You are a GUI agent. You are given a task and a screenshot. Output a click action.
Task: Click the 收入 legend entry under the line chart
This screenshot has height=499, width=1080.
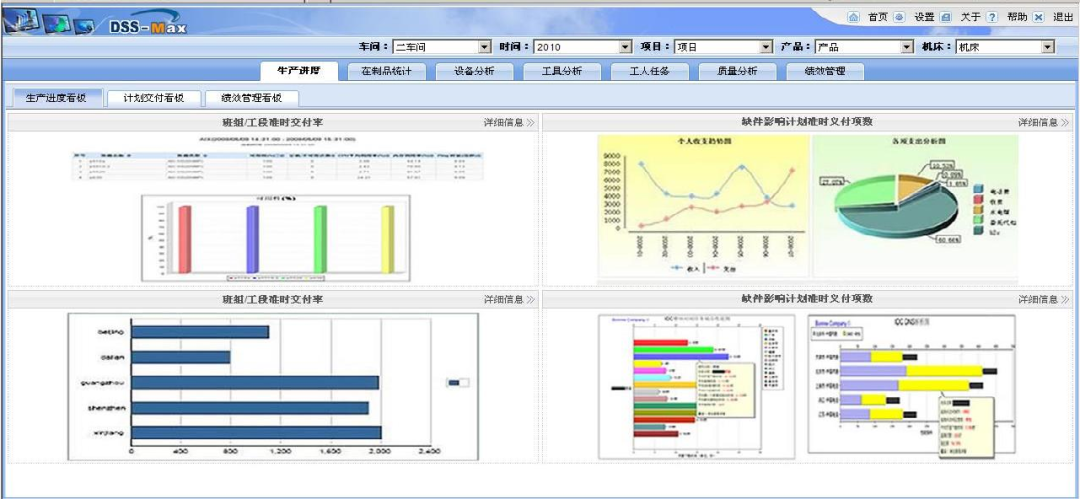click(686, 269)
